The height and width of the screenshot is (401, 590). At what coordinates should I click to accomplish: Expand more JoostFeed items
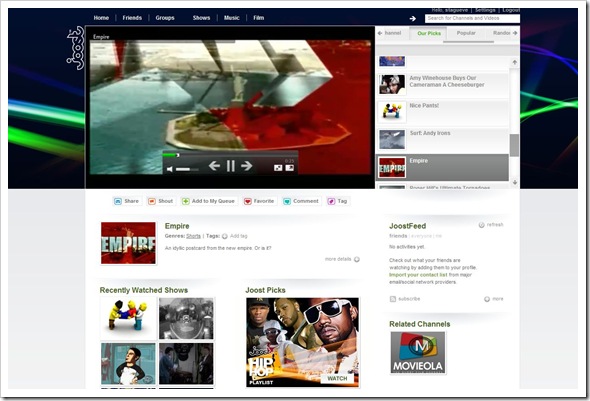point(494,299)
